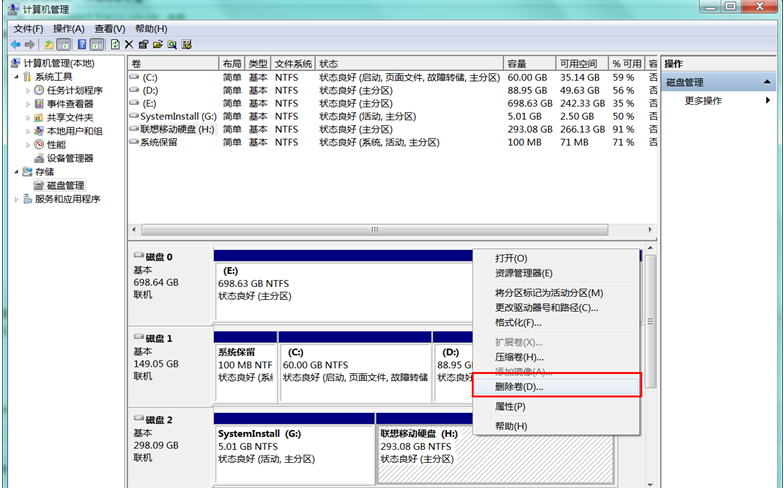Select 事件查看器 in the left tree
Image resolution: width=784 pixels, height=488 pixels.
coord(70,104)
